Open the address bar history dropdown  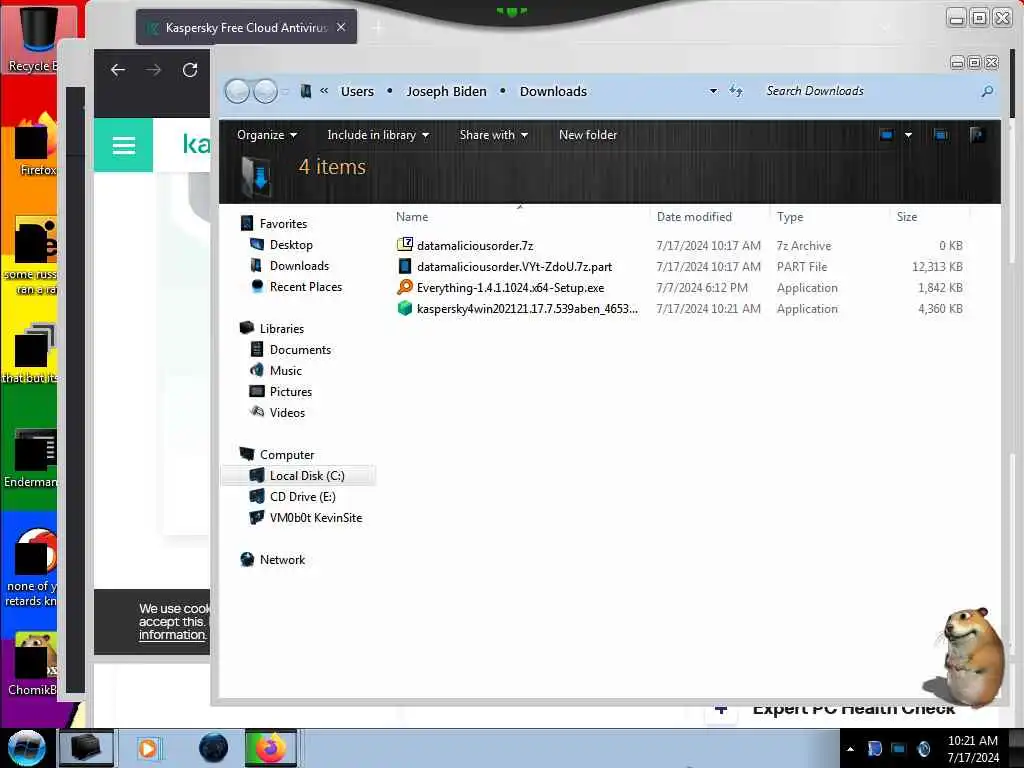coord(713,91)
